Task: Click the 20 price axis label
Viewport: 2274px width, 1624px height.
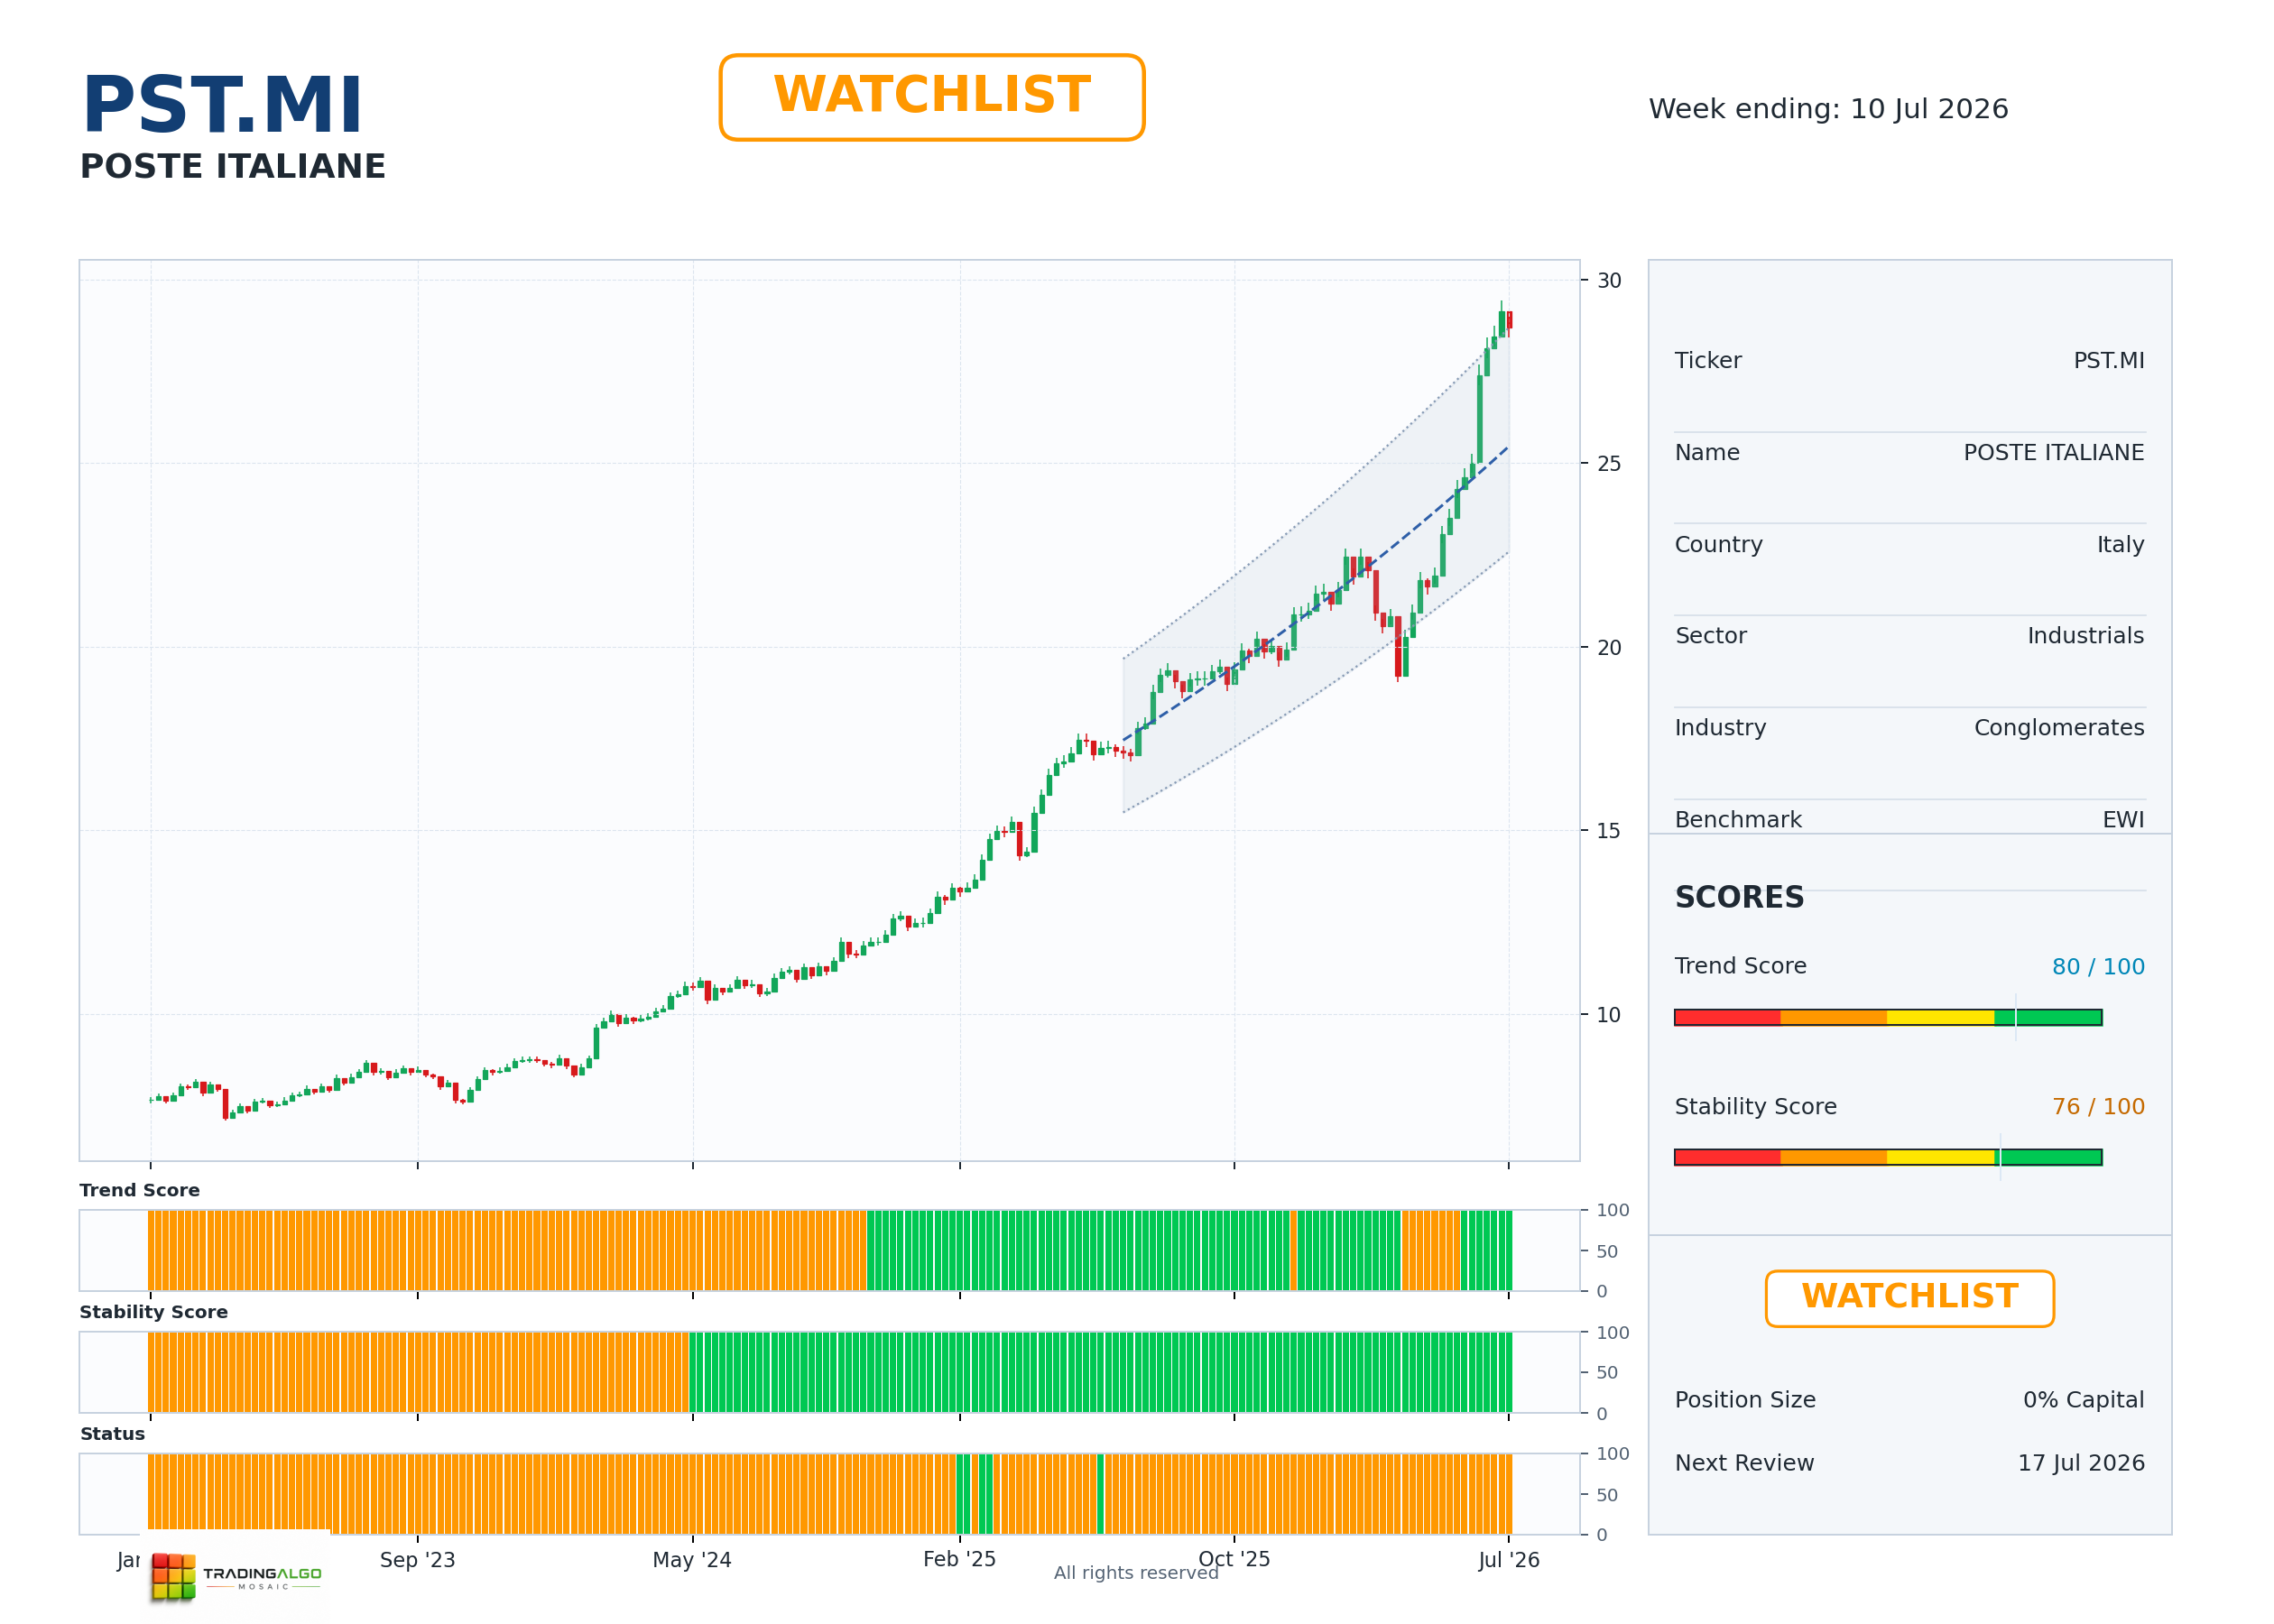Action: [1609, 648]
